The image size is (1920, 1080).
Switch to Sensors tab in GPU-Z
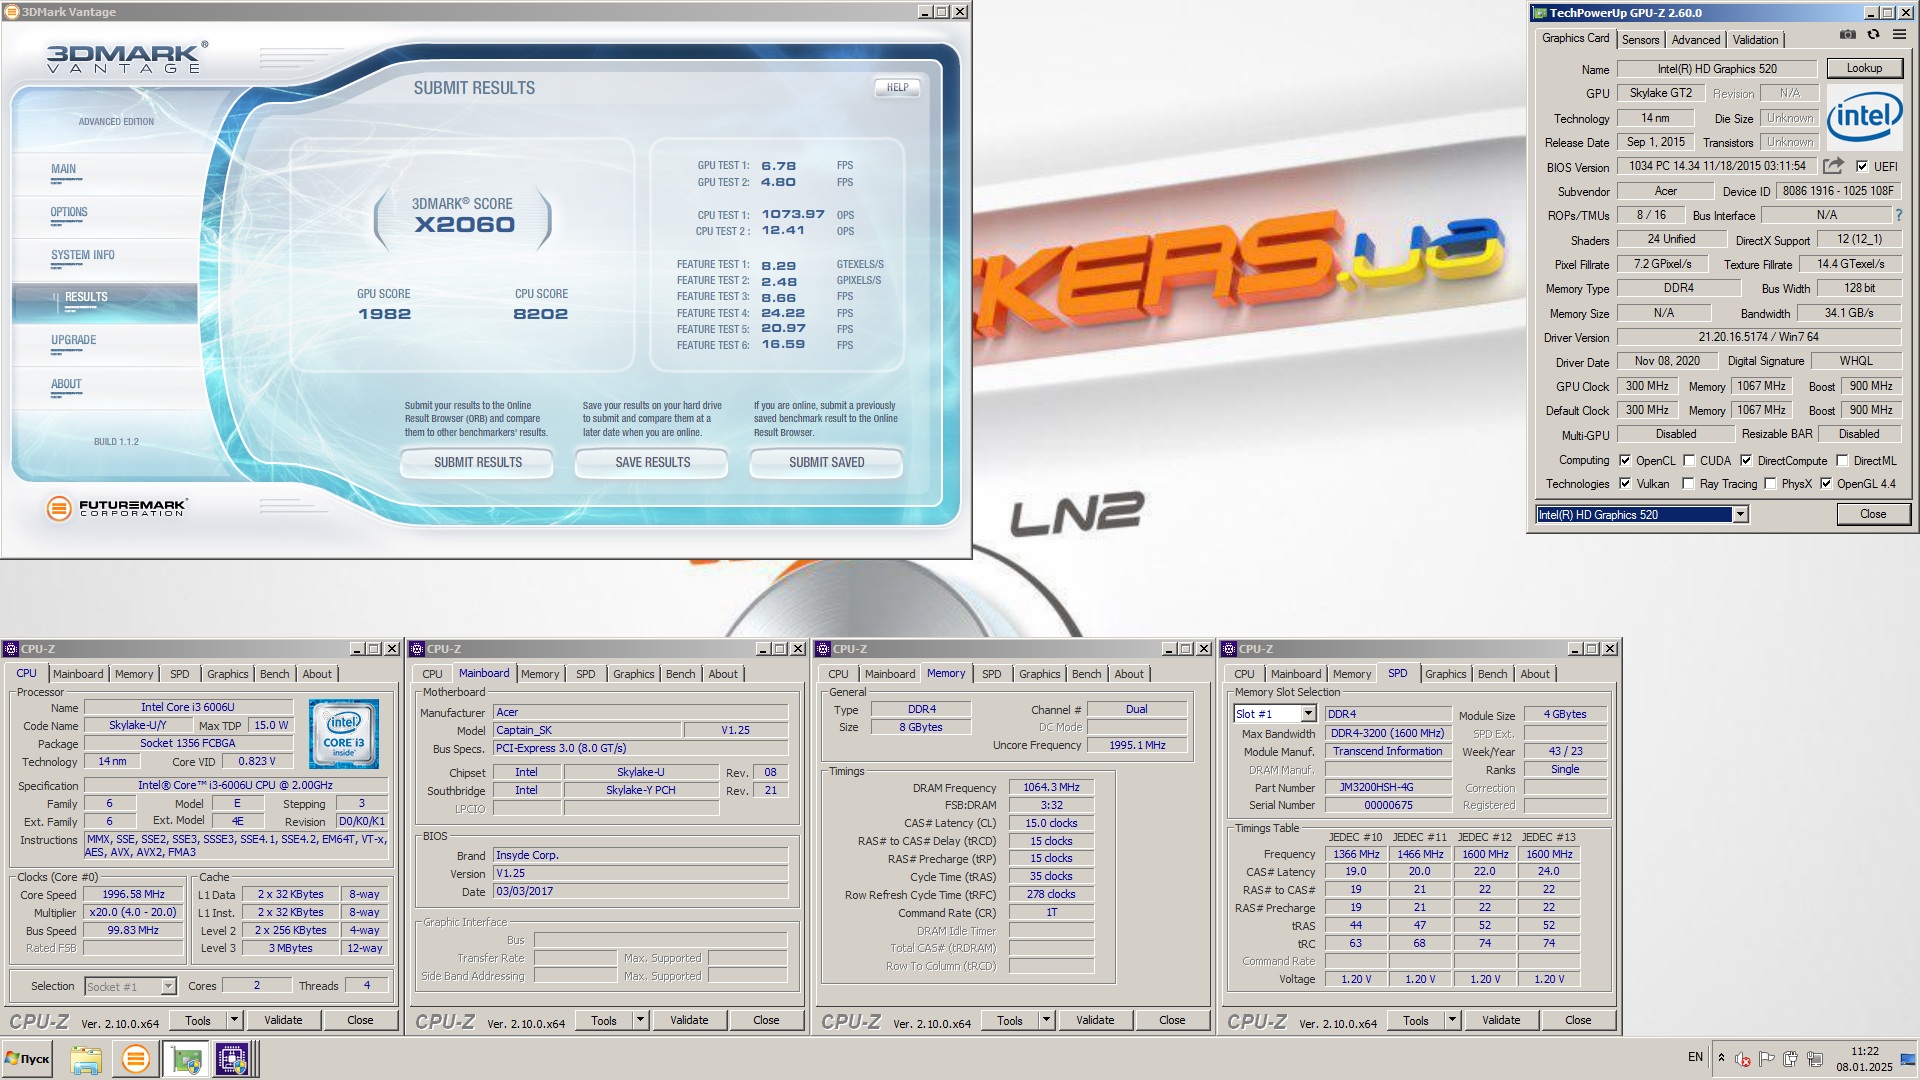[x=1640, y=39]
